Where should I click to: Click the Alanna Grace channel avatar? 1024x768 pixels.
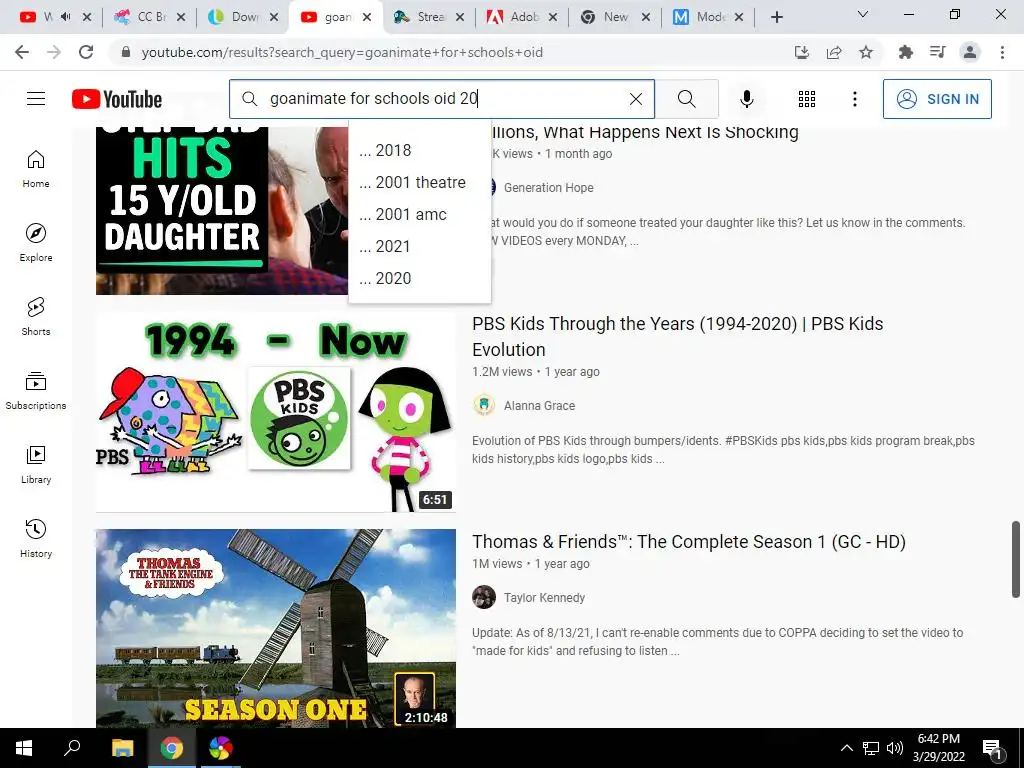[484, 405]
